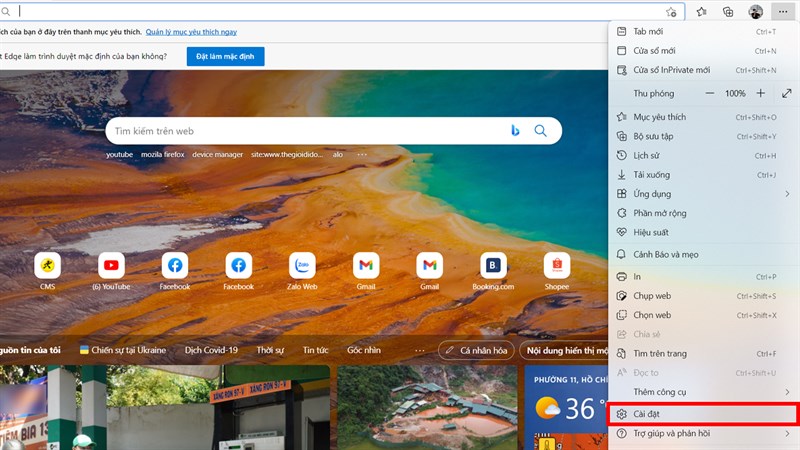Image resolution: width=800 pixels, height=450 pixels.
Task: Select Cửa sổ mới menu item
Action: click(x=703, y=51)
